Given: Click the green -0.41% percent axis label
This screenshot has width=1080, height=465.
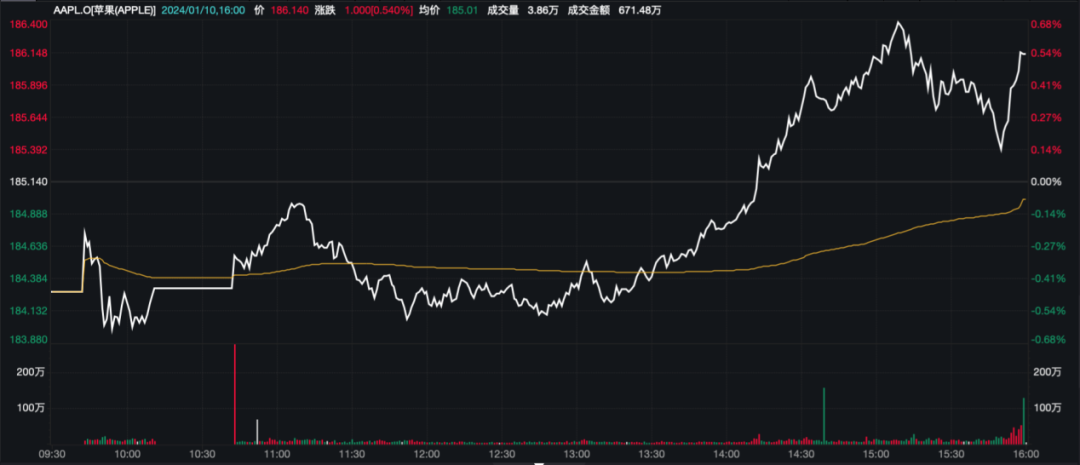Looking at the screenshot, I should click(x=1047, y=278).
